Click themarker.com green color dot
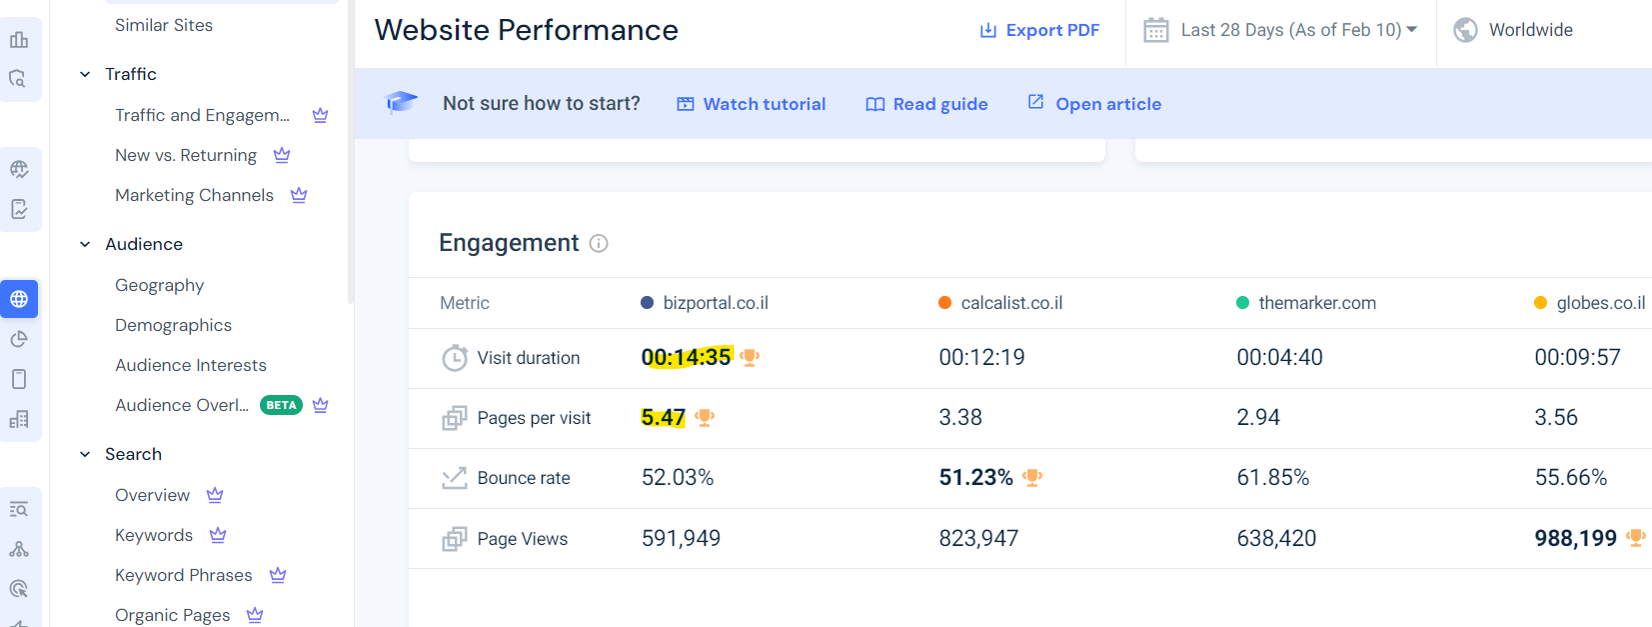The width and height of the screenshot is (1652, 627). click(x=1243, y=303)
